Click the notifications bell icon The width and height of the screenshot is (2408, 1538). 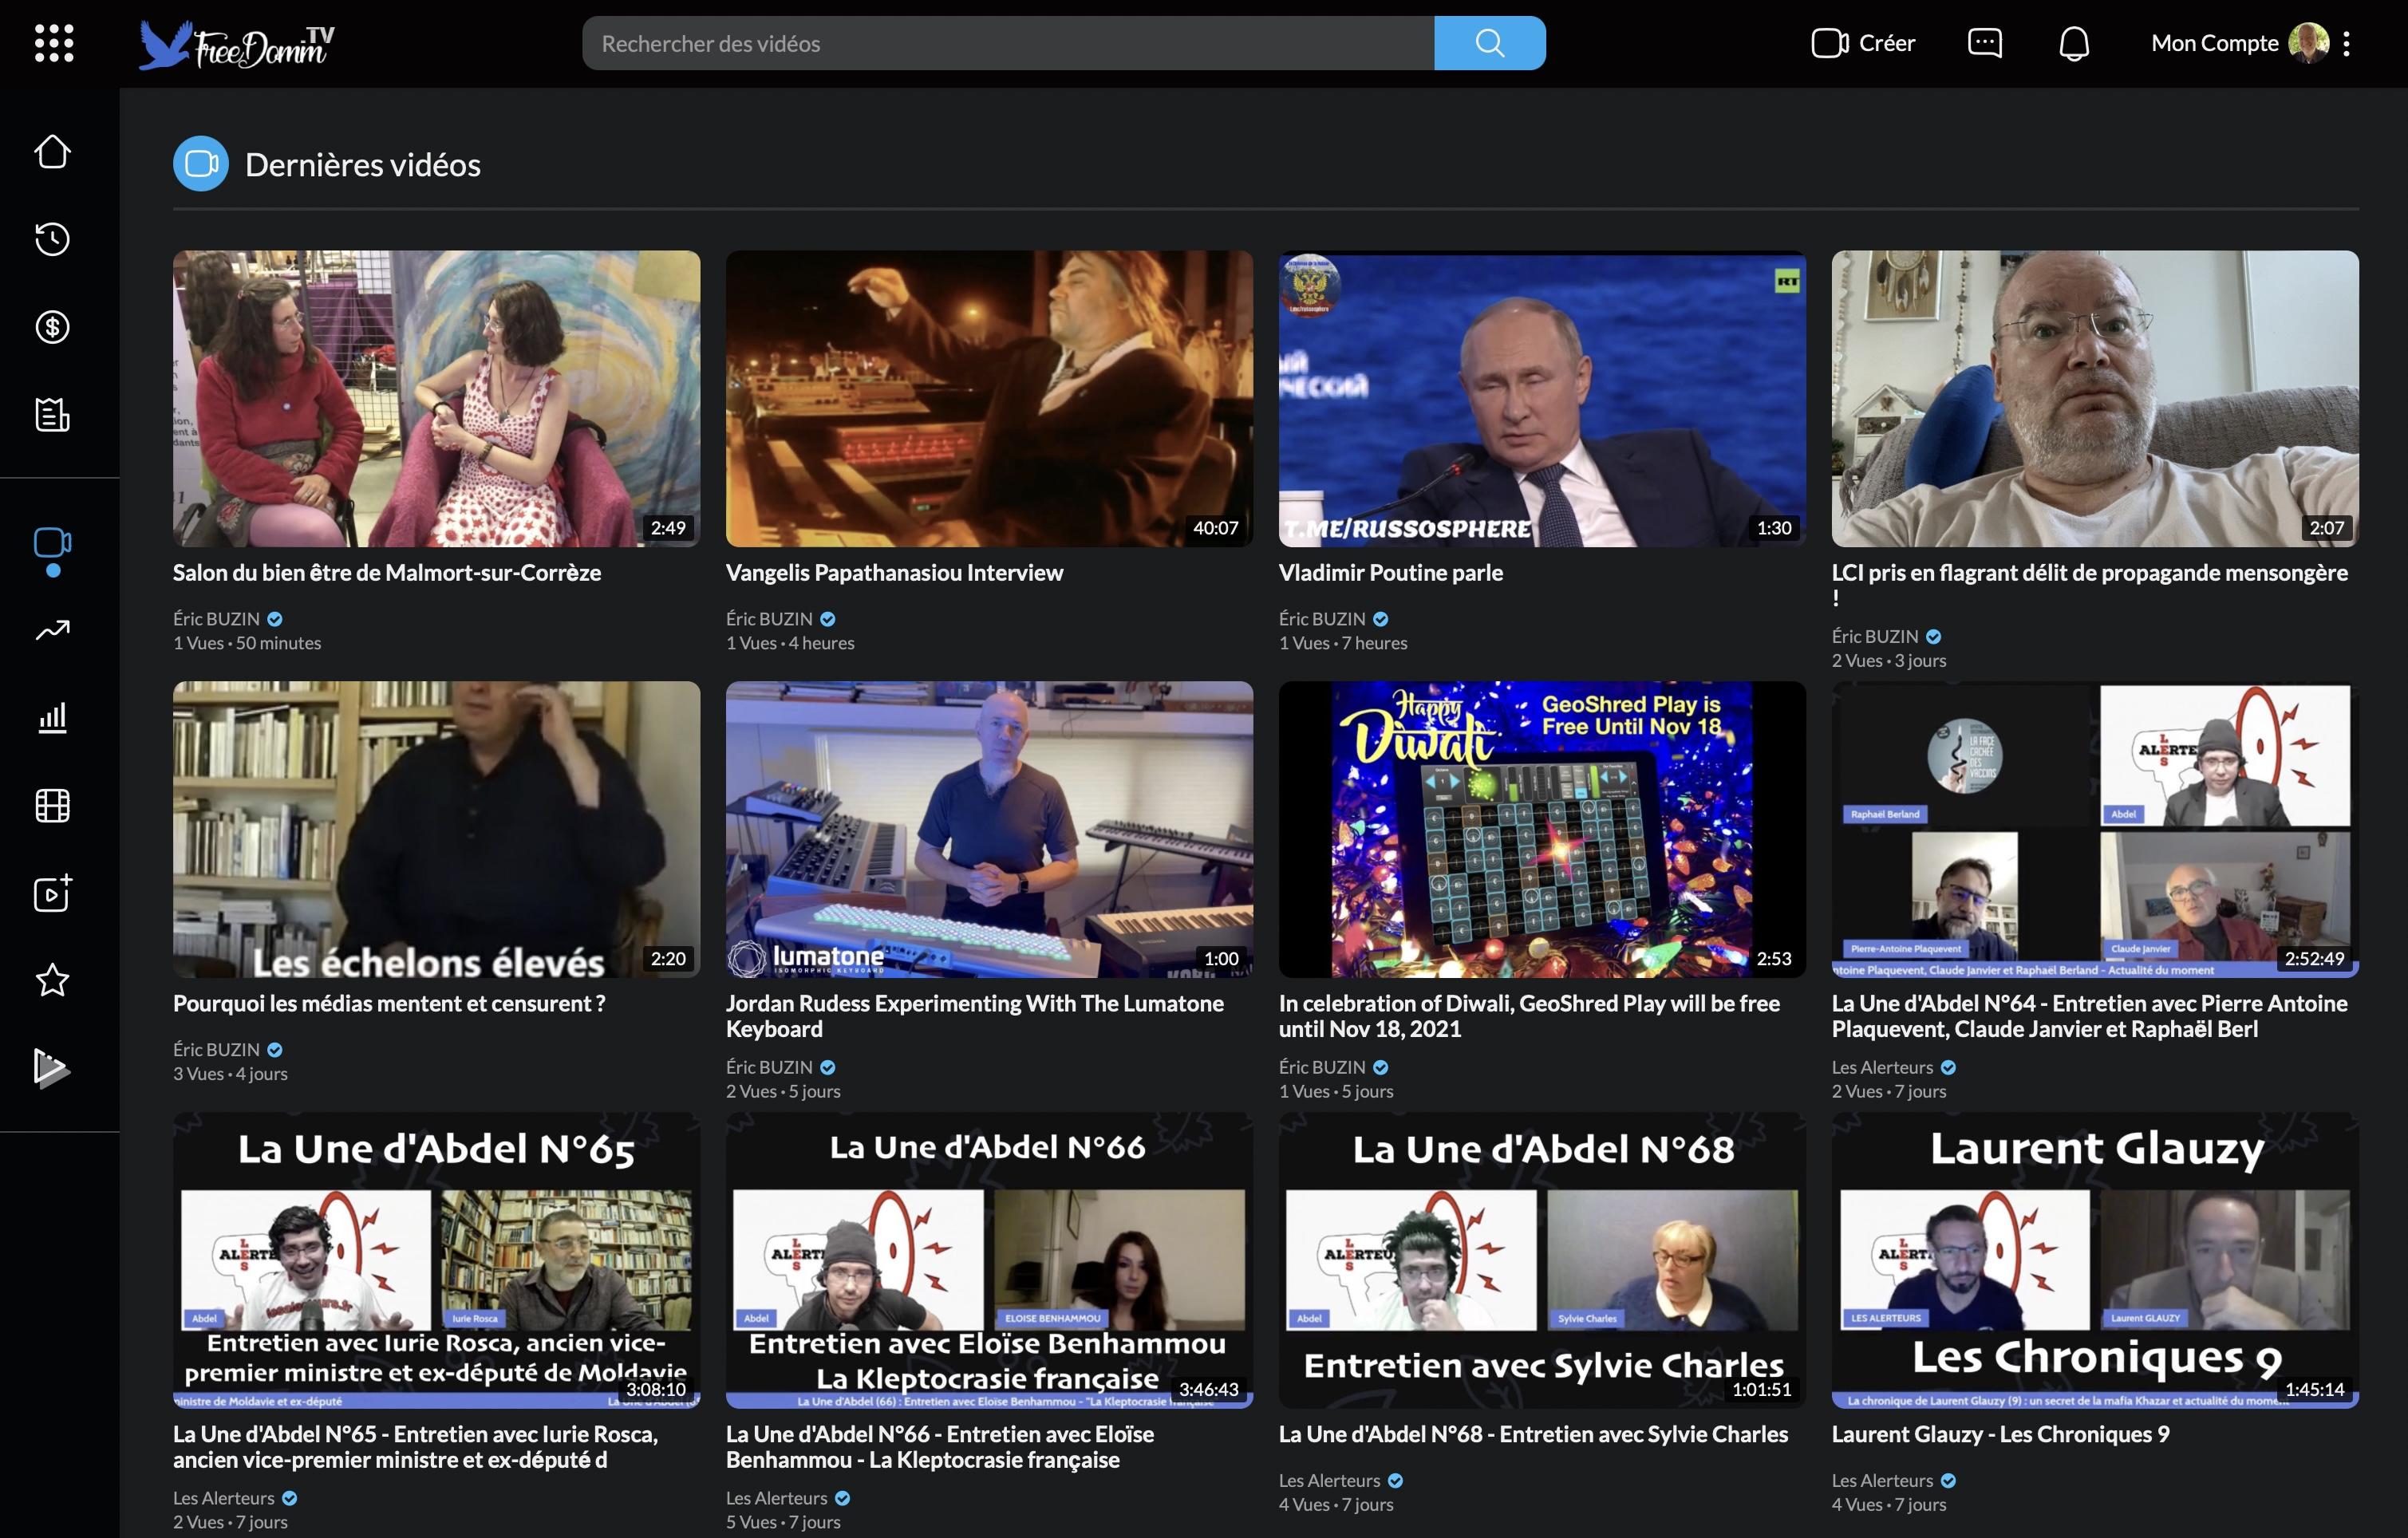pos(2074,43)
